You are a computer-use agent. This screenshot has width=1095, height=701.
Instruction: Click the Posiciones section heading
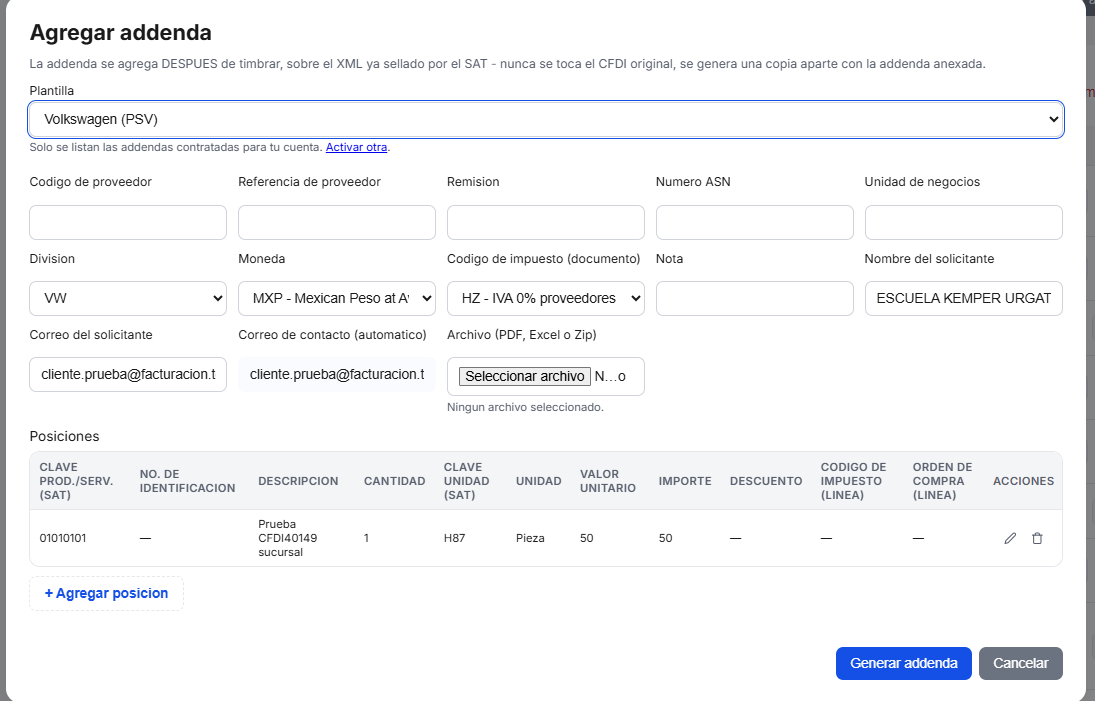click(64, 436)
